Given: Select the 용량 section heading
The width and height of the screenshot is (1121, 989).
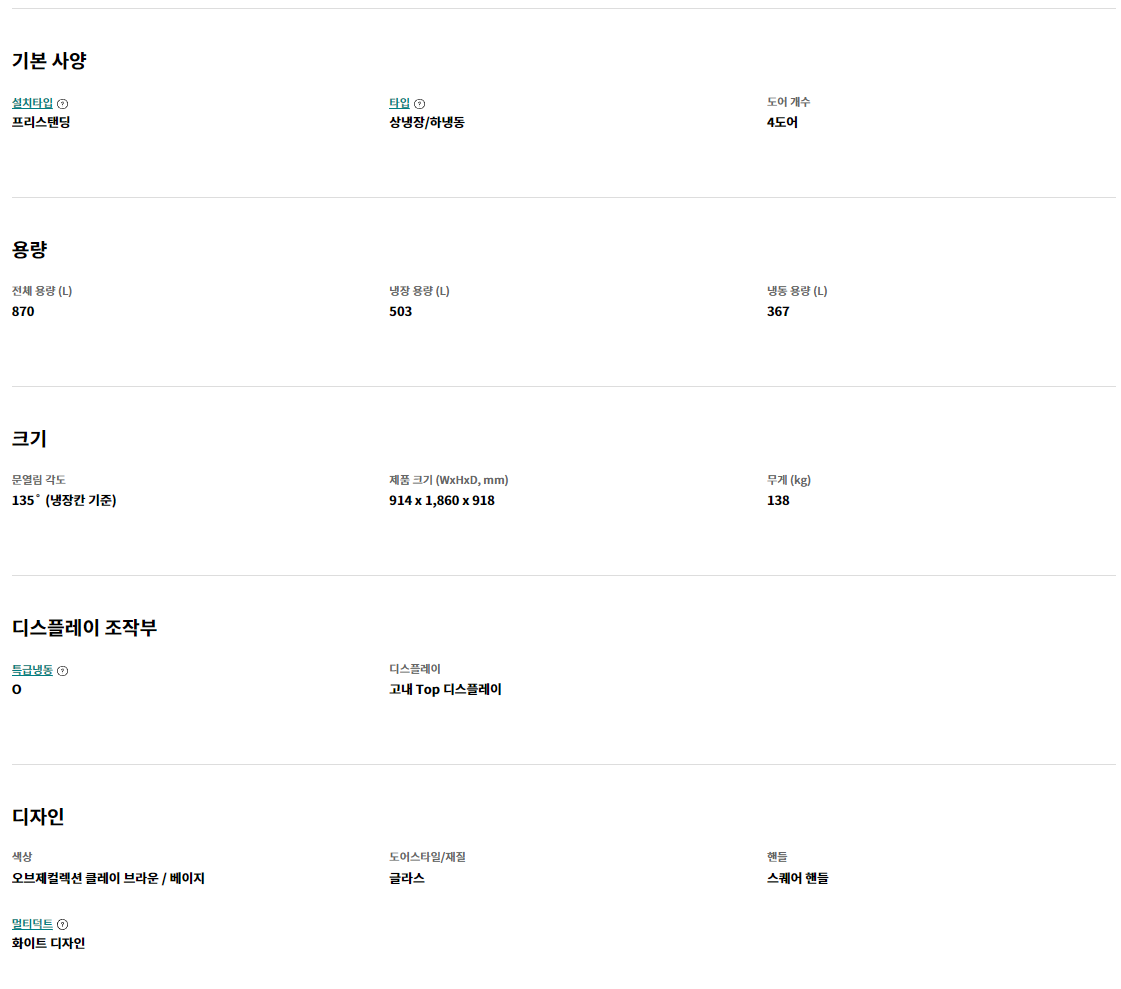Looking at the screenshot, I should point(30,250).
